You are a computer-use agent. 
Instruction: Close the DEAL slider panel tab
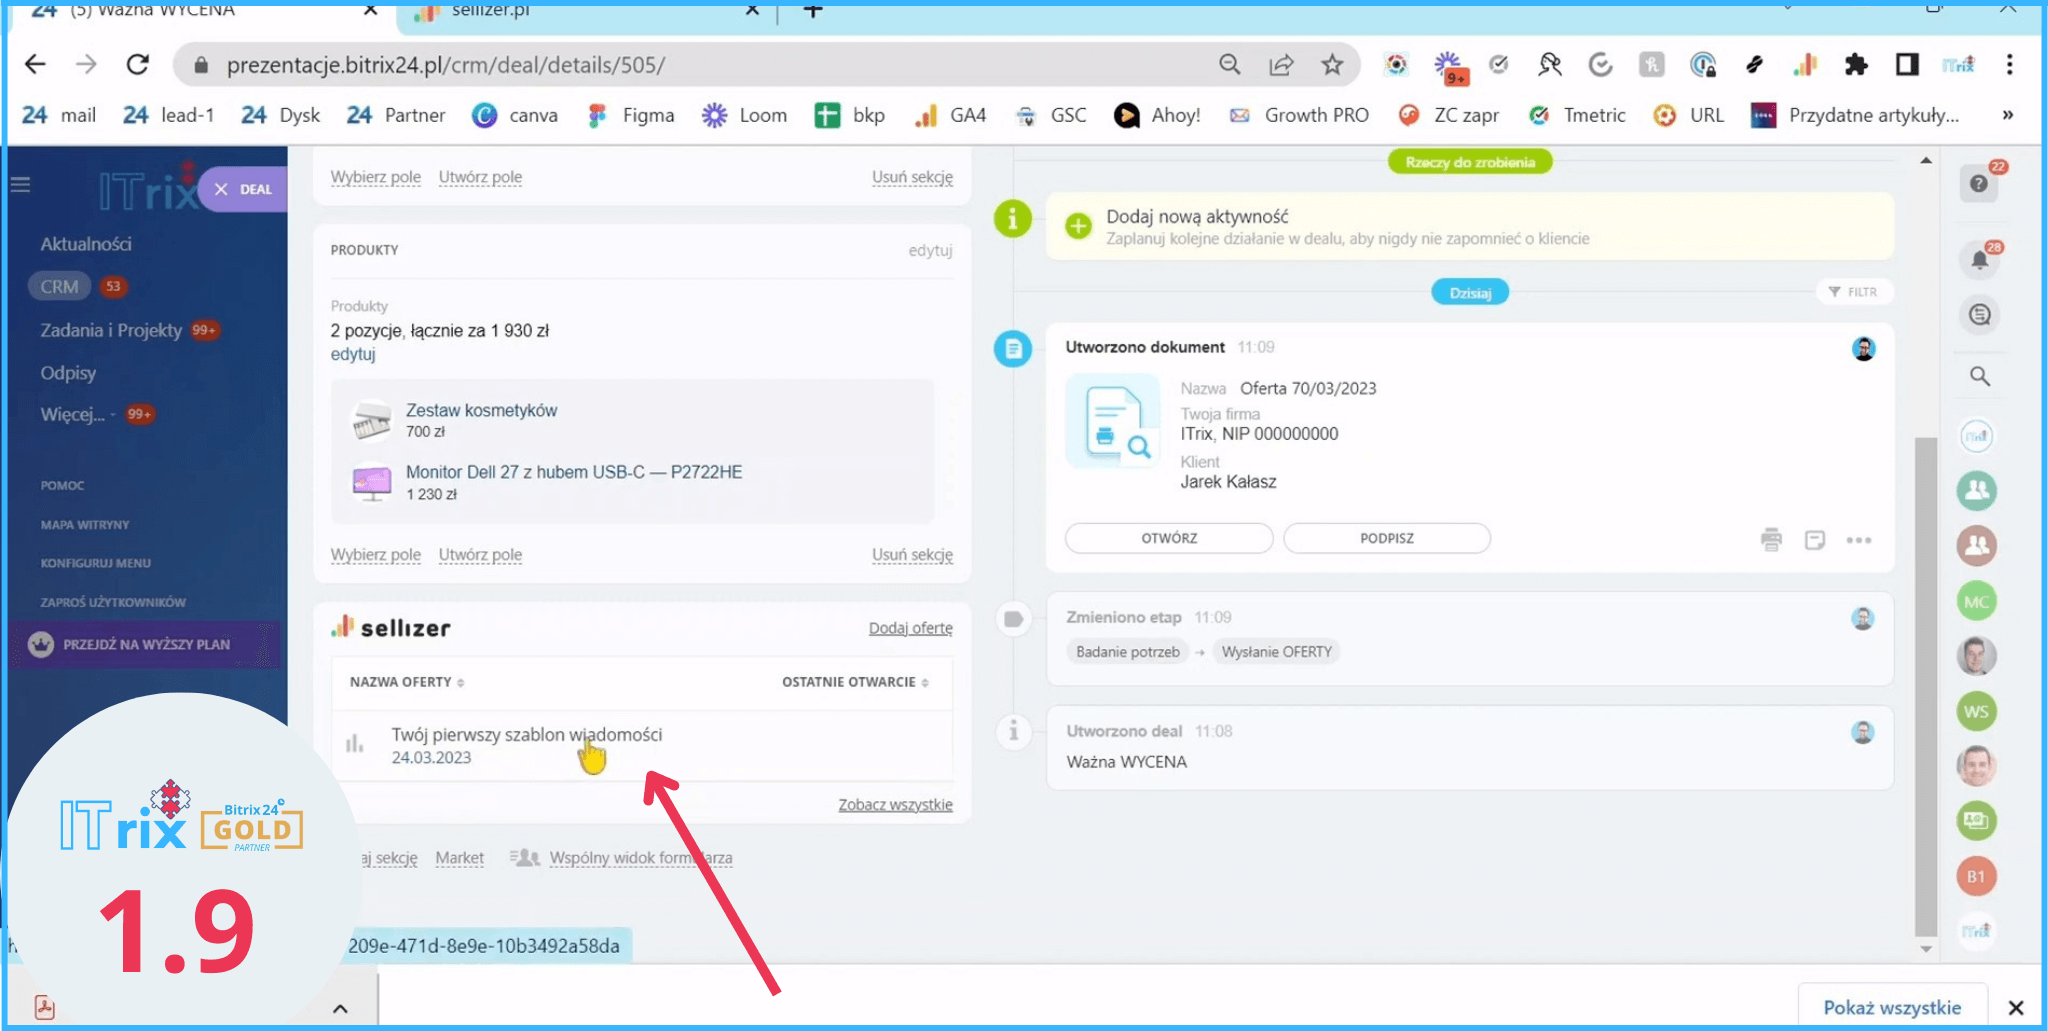(222, 189)
